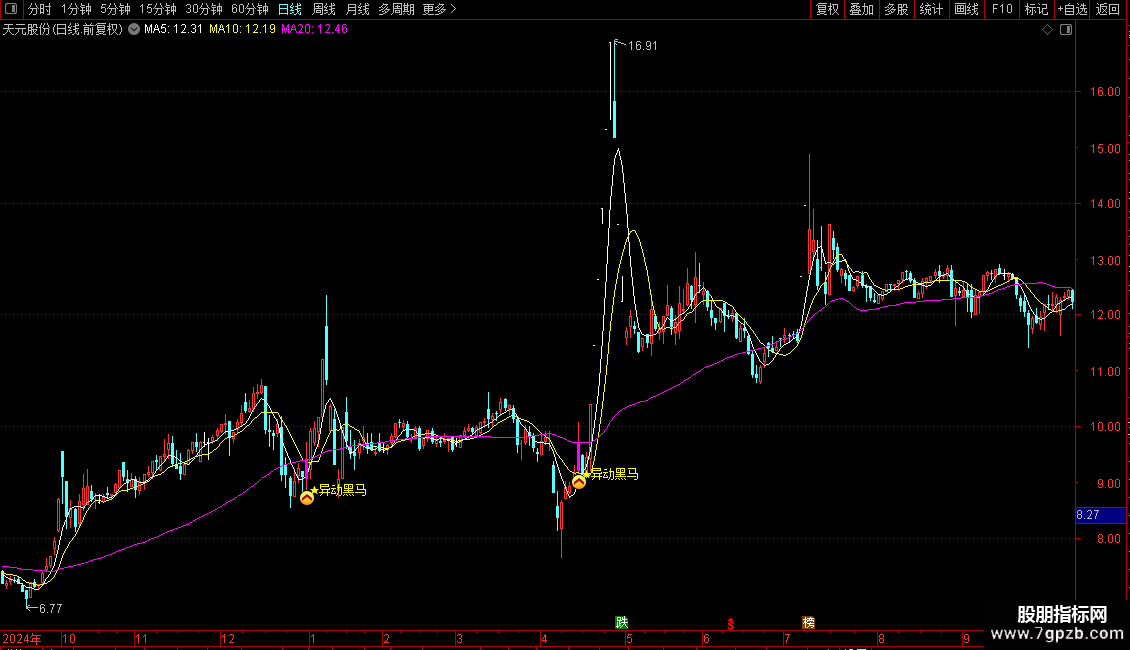Open indicator dropdown next to stock name

[x=134, y=30]
